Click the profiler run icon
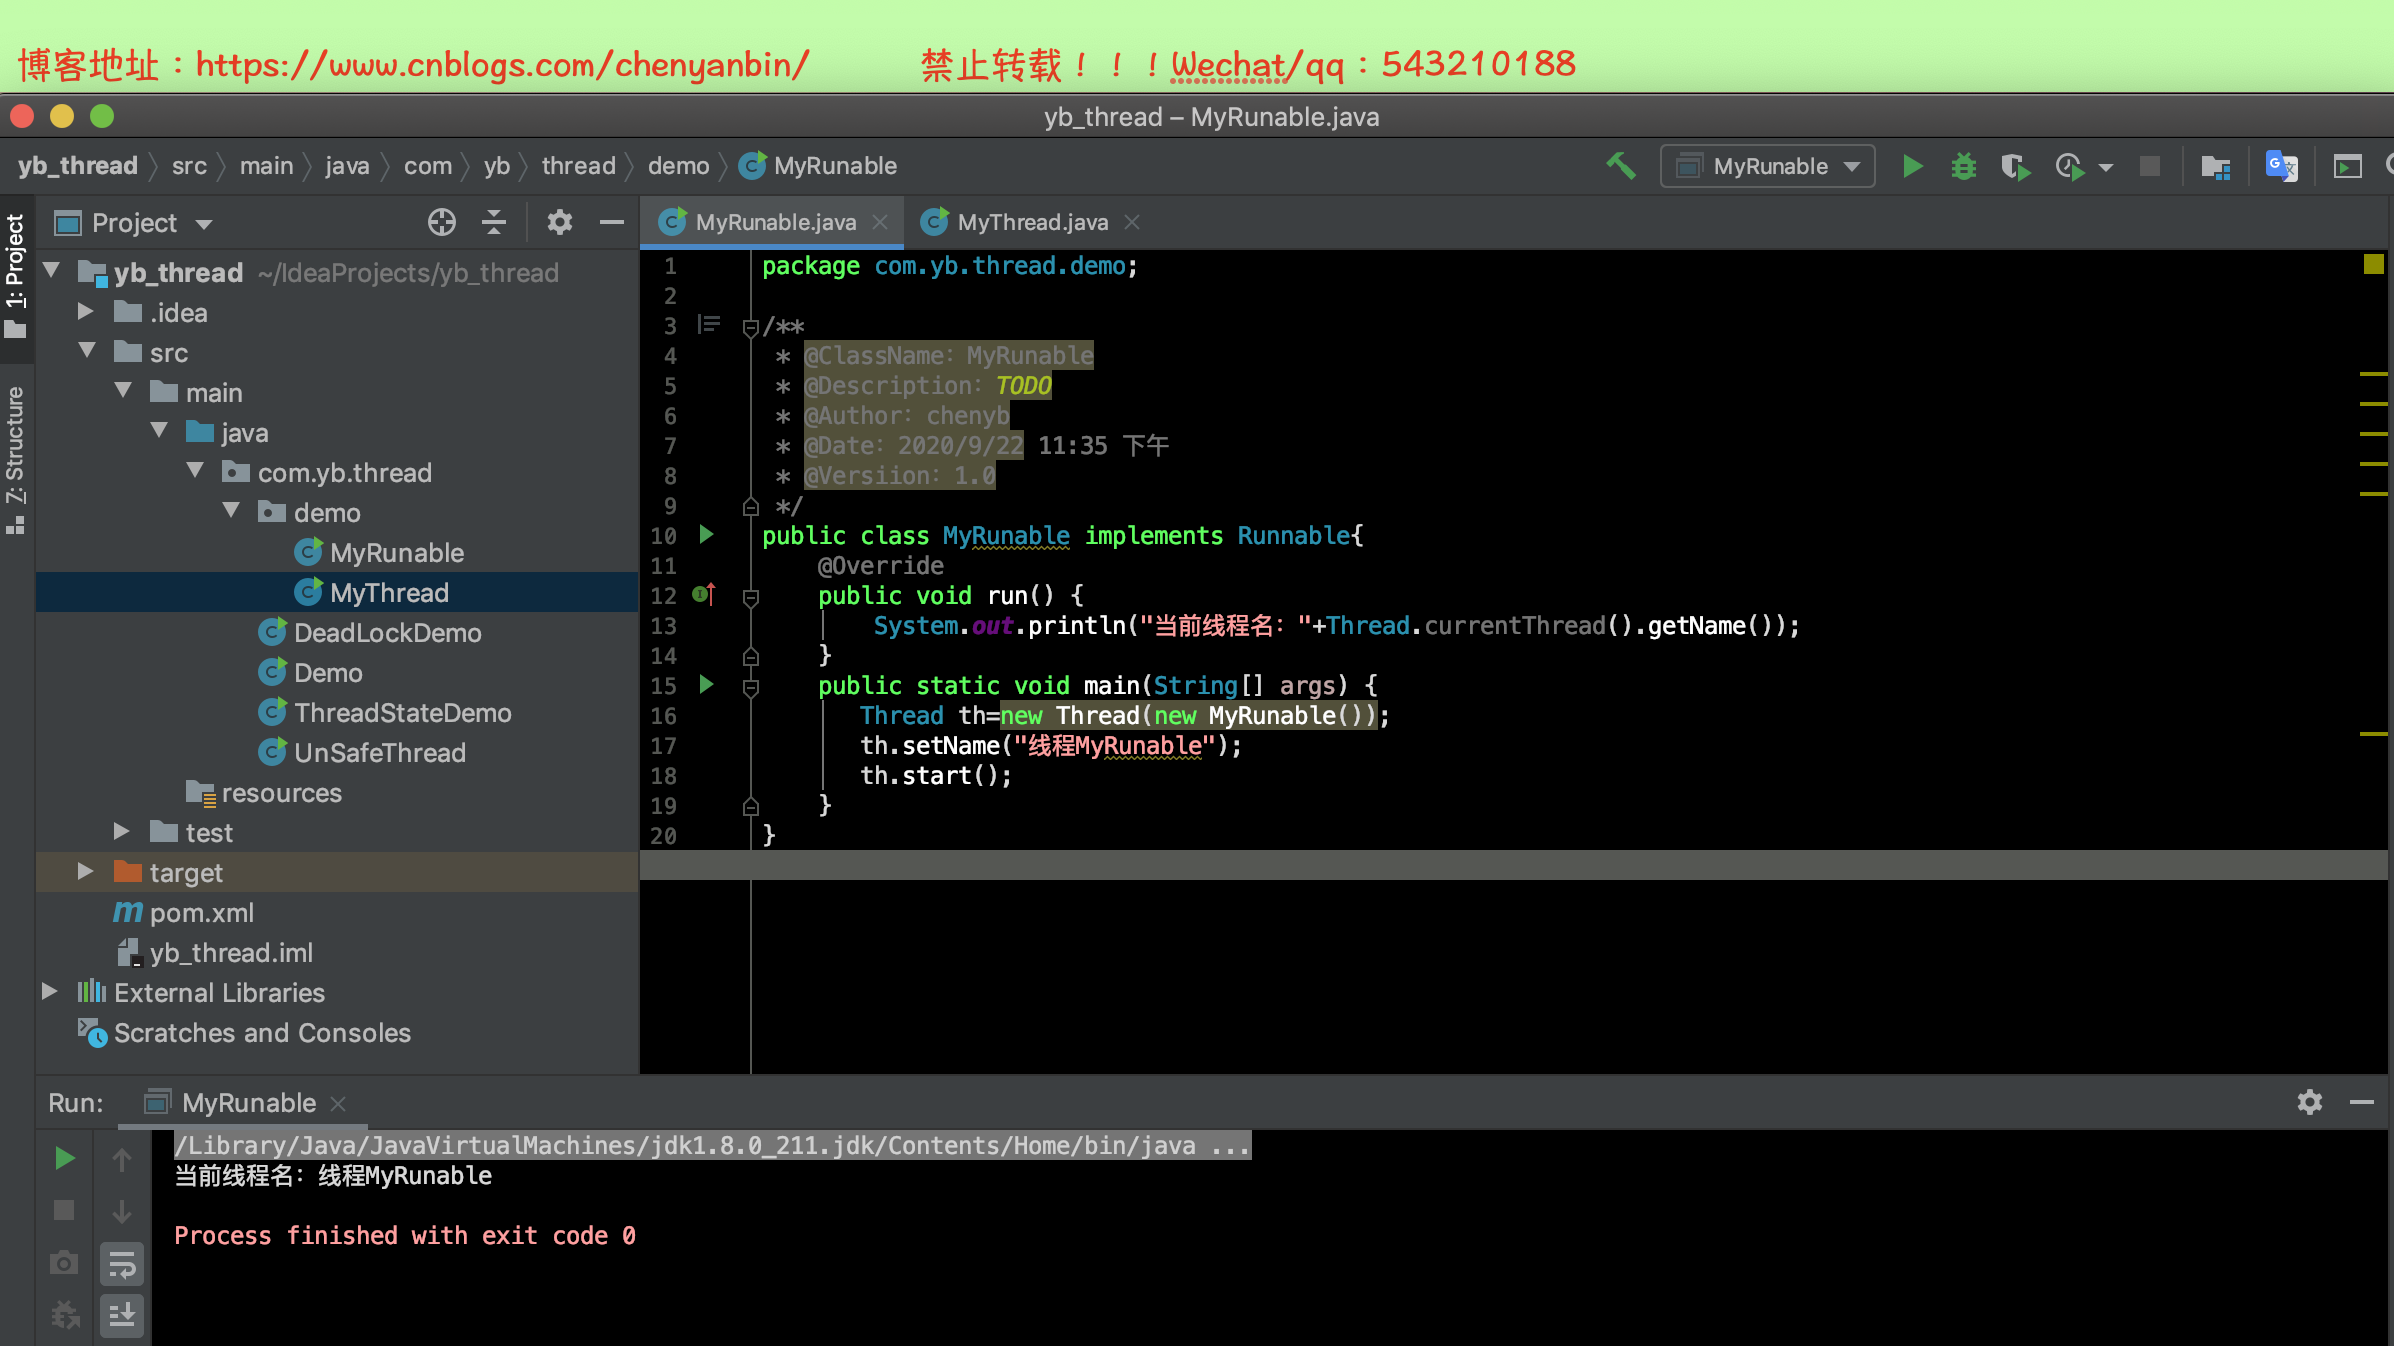The height and width of the screenshot is (1346, 2394). click(2070, 166)
